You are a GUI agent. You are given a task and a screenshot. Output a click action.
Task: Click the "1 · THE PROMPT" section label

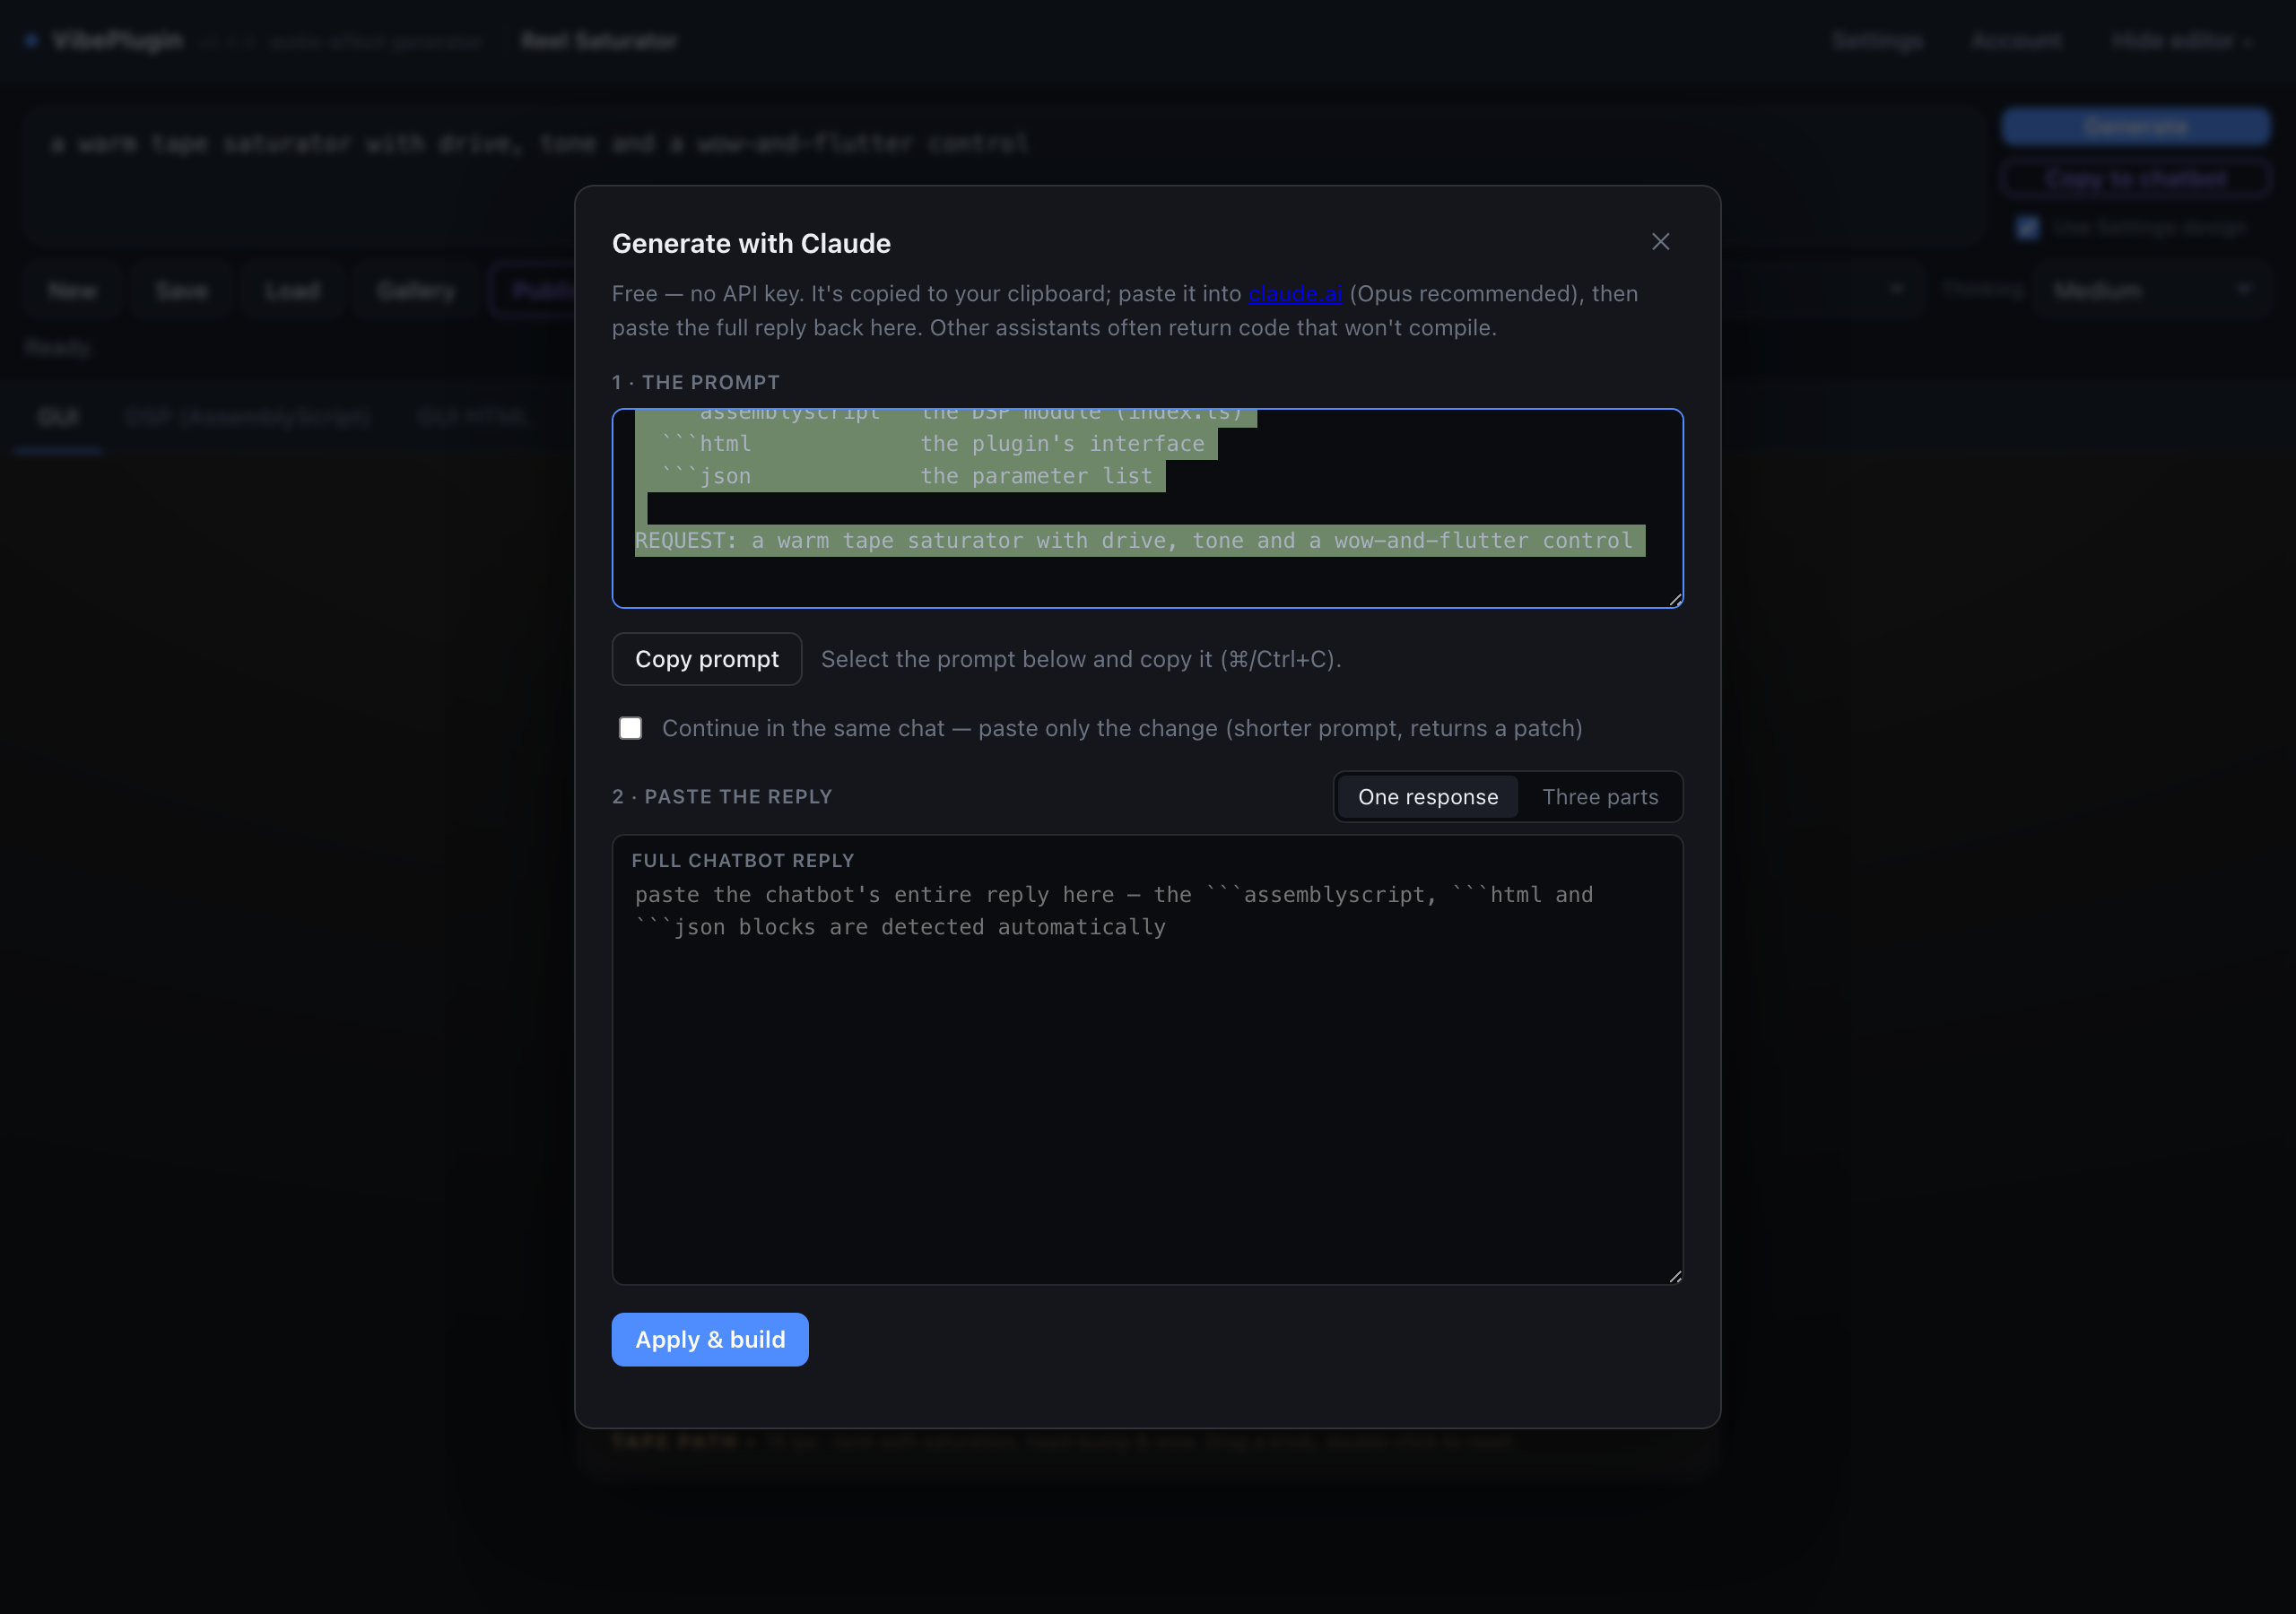[696, 382]
